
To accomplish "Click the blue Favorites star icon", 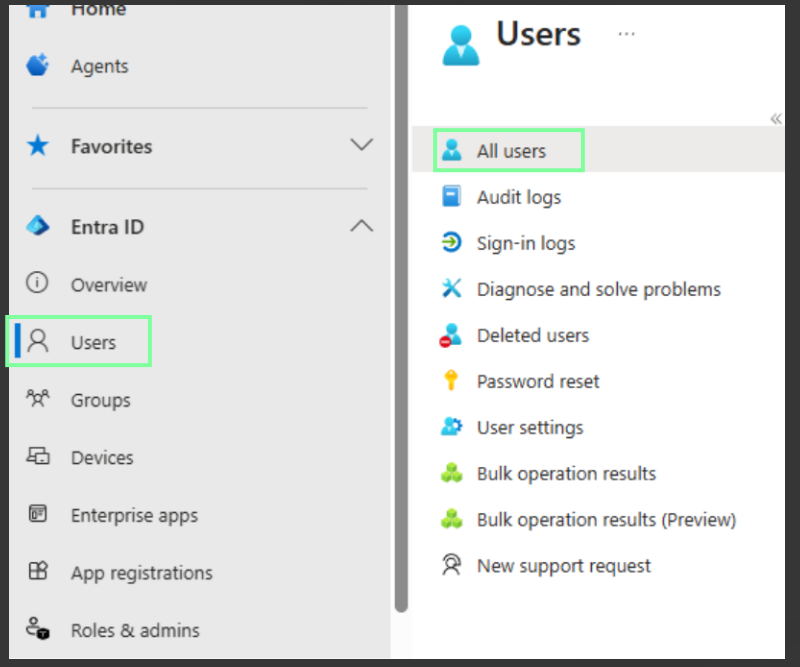I will click(x=38, y=145).
